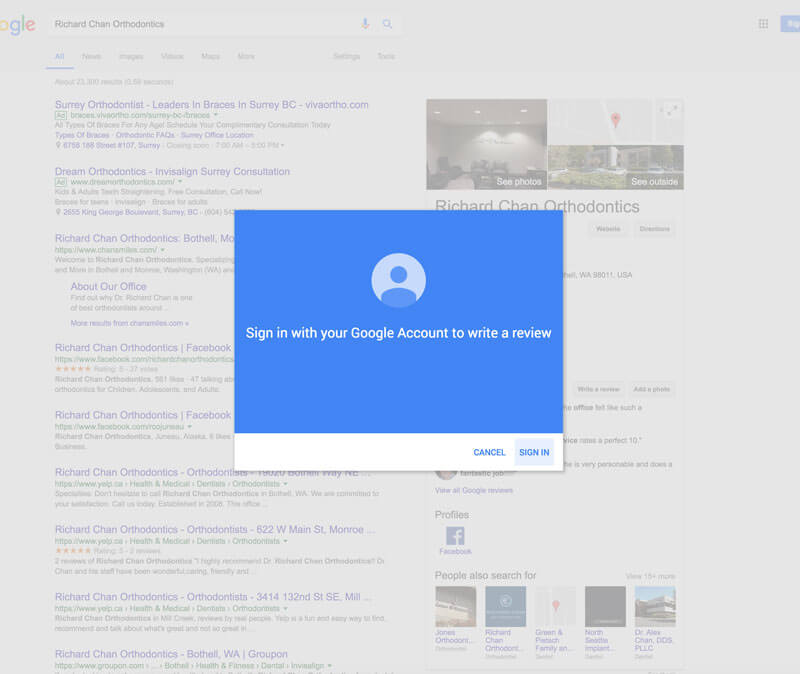Image resolution: width=800 pixels, height=674 pixels.
Task: Click the Add a photo button
Action: [x=652, y=389]
